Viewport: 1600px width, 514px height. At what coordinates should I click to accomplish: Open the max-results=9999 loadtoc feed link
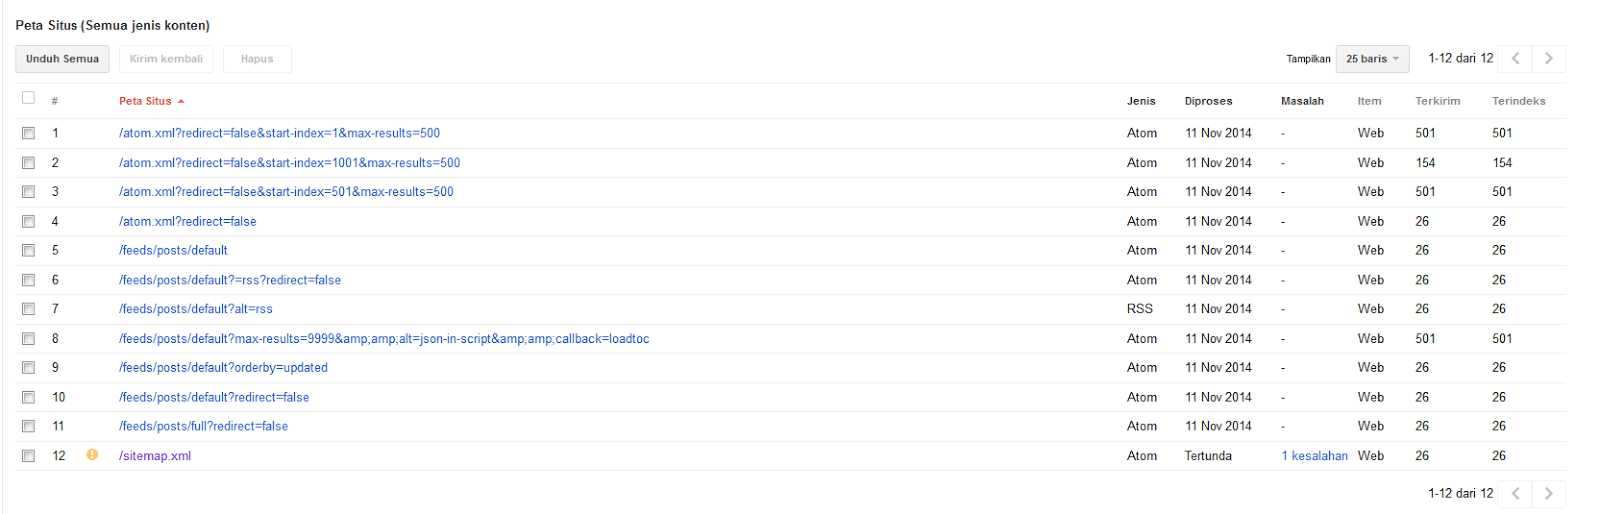tap(384, 339)
